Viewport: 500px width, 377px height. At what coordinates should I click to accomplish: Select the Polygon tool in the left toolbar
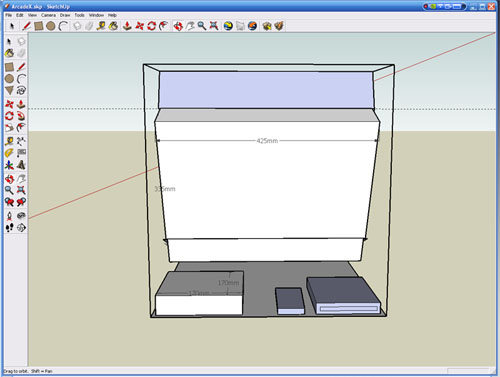(x=9, y=90)
